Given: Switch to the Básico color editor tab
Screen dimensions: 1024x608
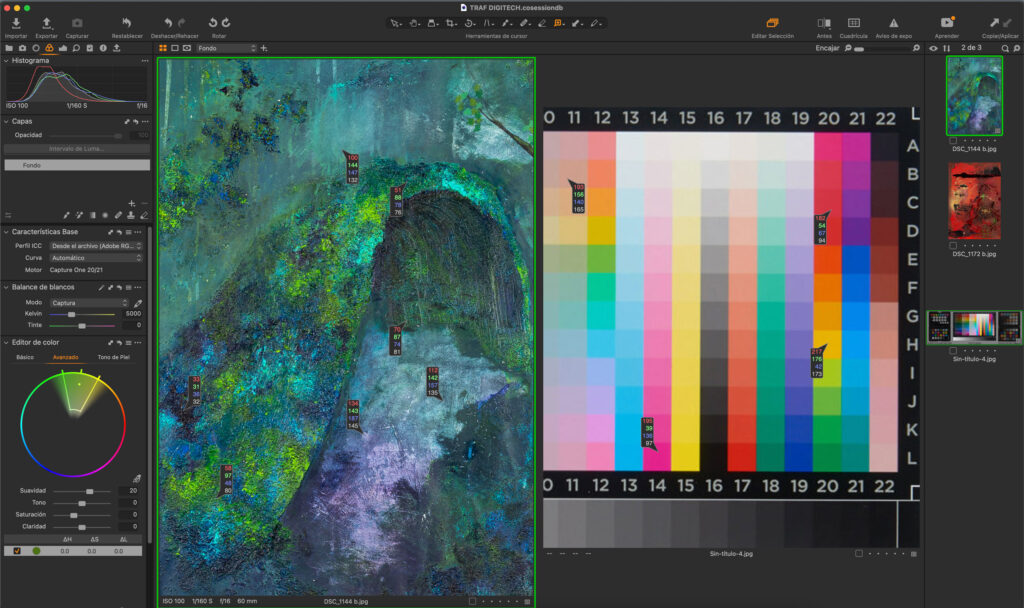Looking at the screenshot, I should click(x=25, y=357).
